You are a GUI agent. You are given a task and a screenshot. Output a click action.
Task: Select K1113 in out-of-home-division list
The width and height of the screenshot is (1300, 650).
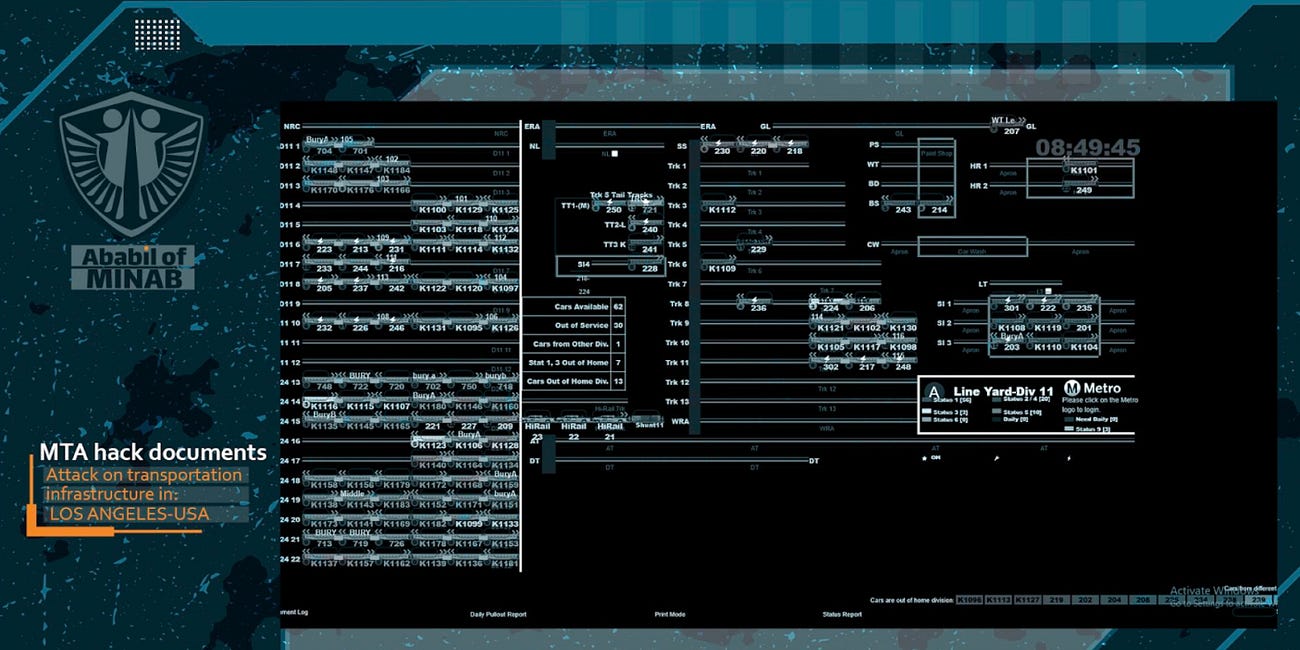coord(998,600)
